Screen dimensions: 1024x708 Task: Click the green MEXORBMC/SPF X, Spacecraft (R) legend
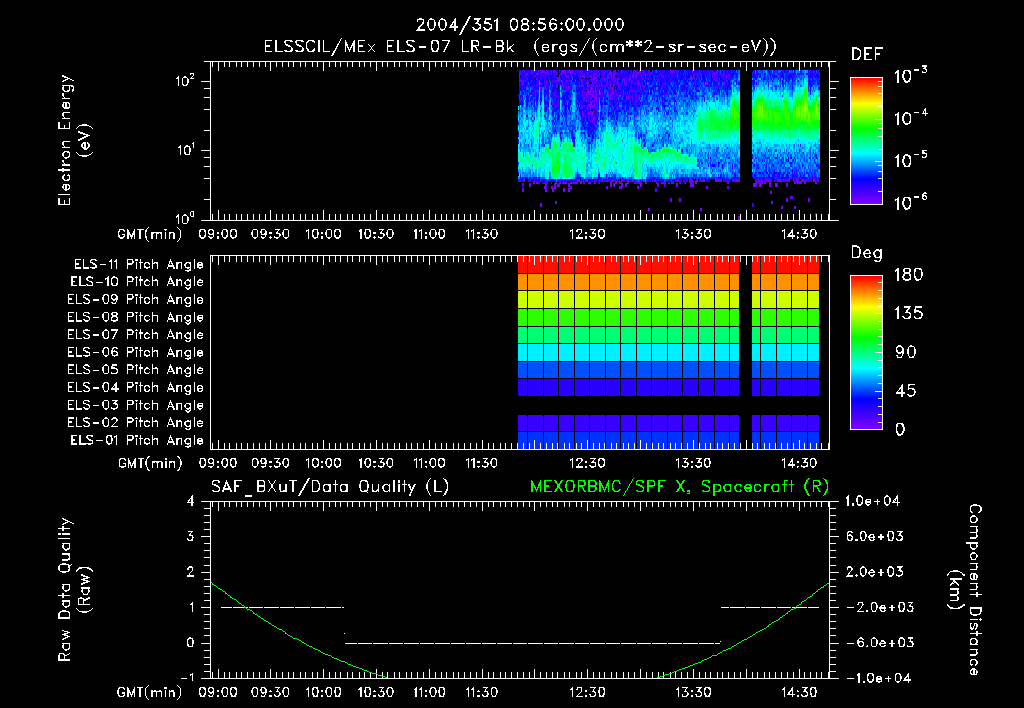coord(679,487)
